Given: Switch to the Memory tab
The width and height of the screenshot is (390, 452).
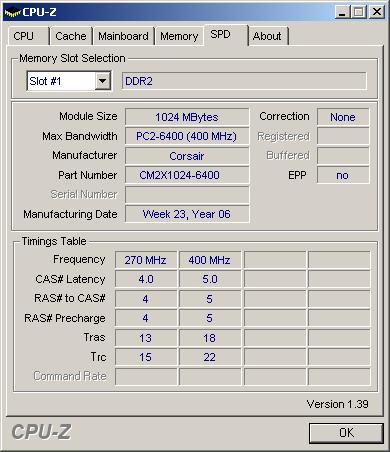Looking at the screenshot, I should tap(179, 36).
